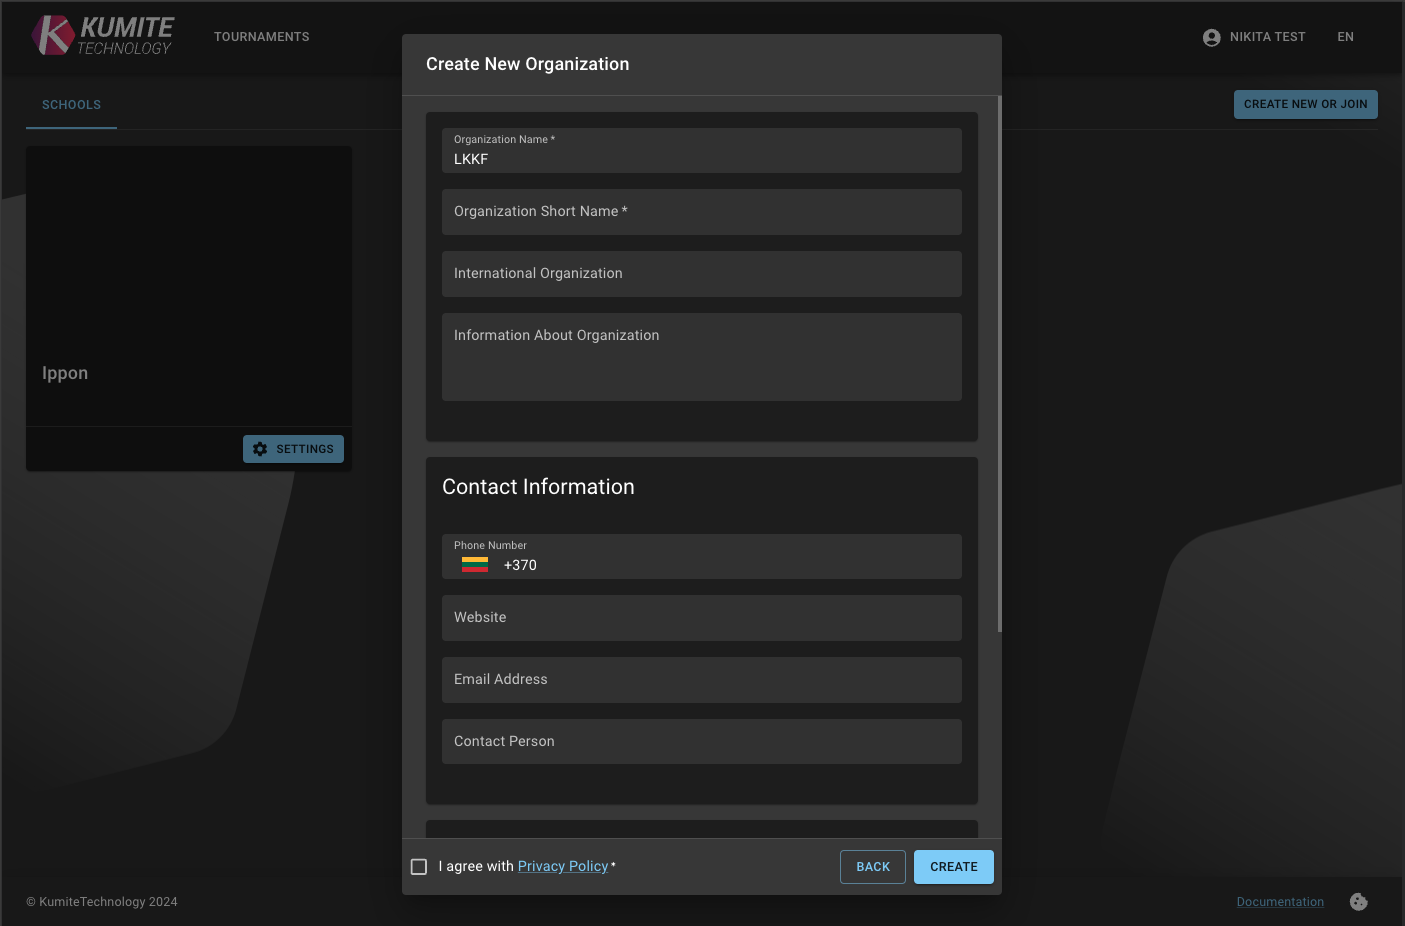Focus the Organization Short Name field
This screenshot has height=926, width=1405.
(701, 212)
